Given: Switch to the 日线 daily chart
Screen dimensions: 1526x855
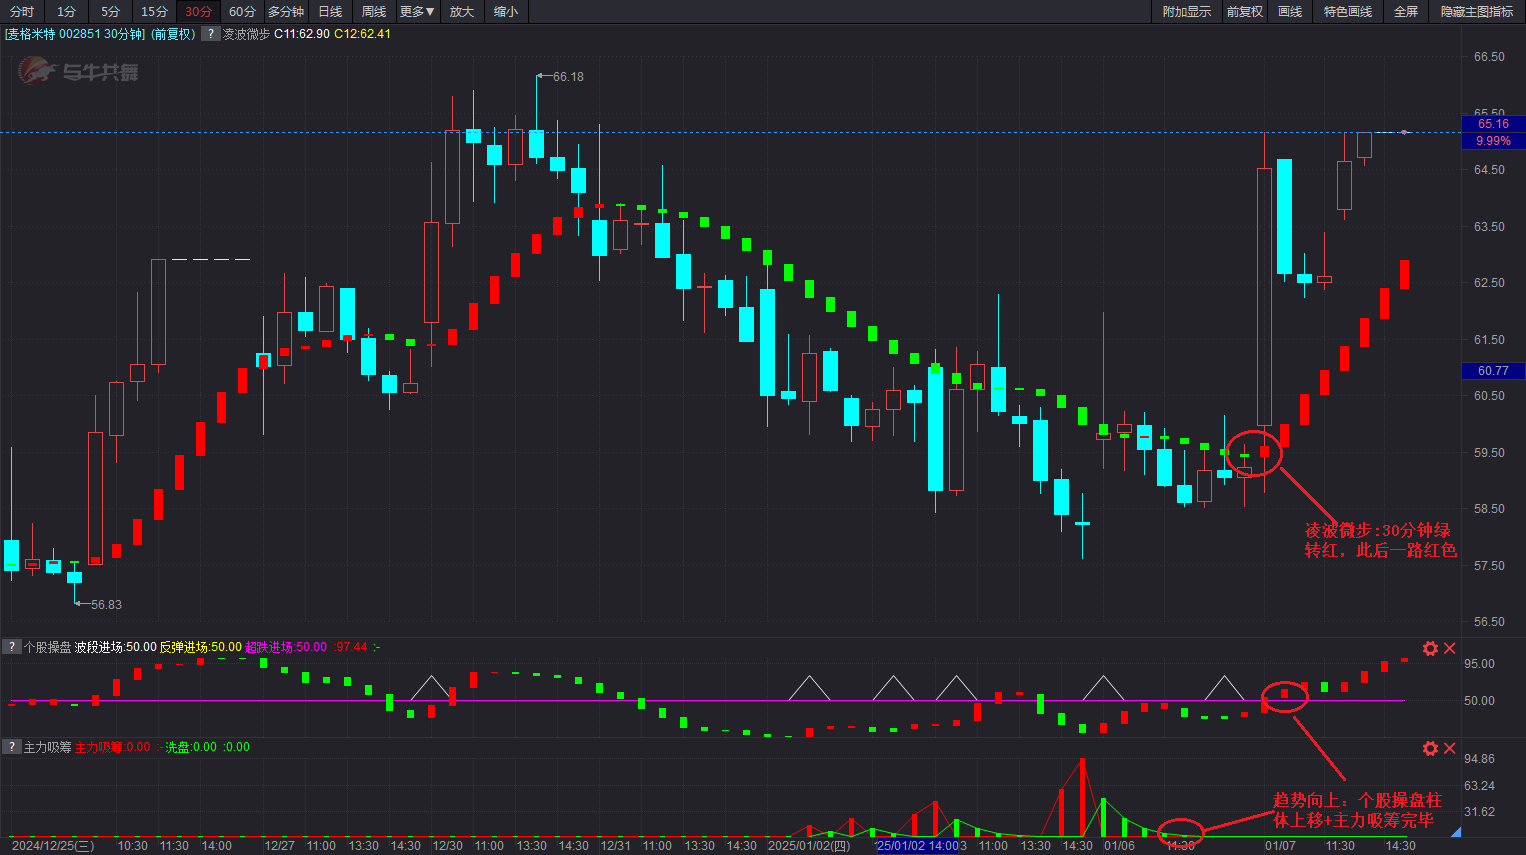Looking at the screenshot, I should tap(330, 12).
